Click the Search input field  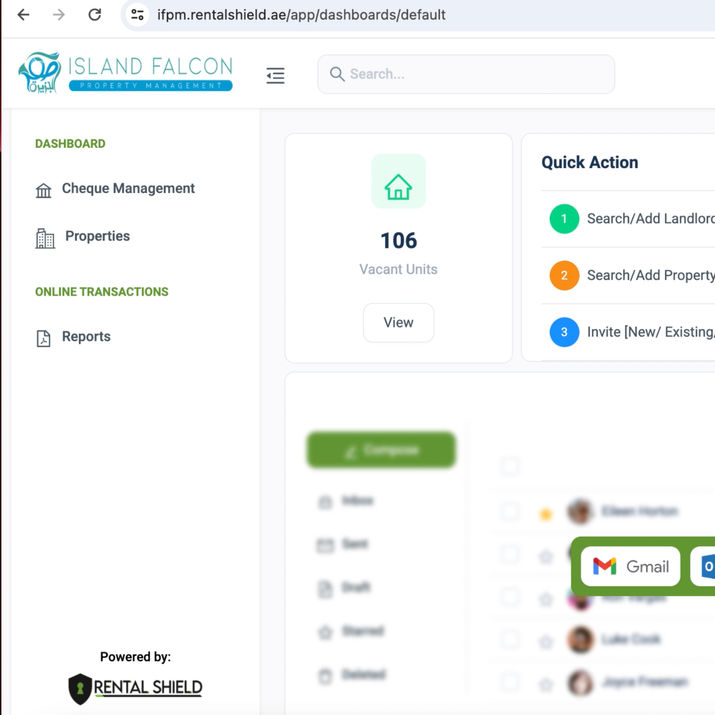[x=466, y=74]
